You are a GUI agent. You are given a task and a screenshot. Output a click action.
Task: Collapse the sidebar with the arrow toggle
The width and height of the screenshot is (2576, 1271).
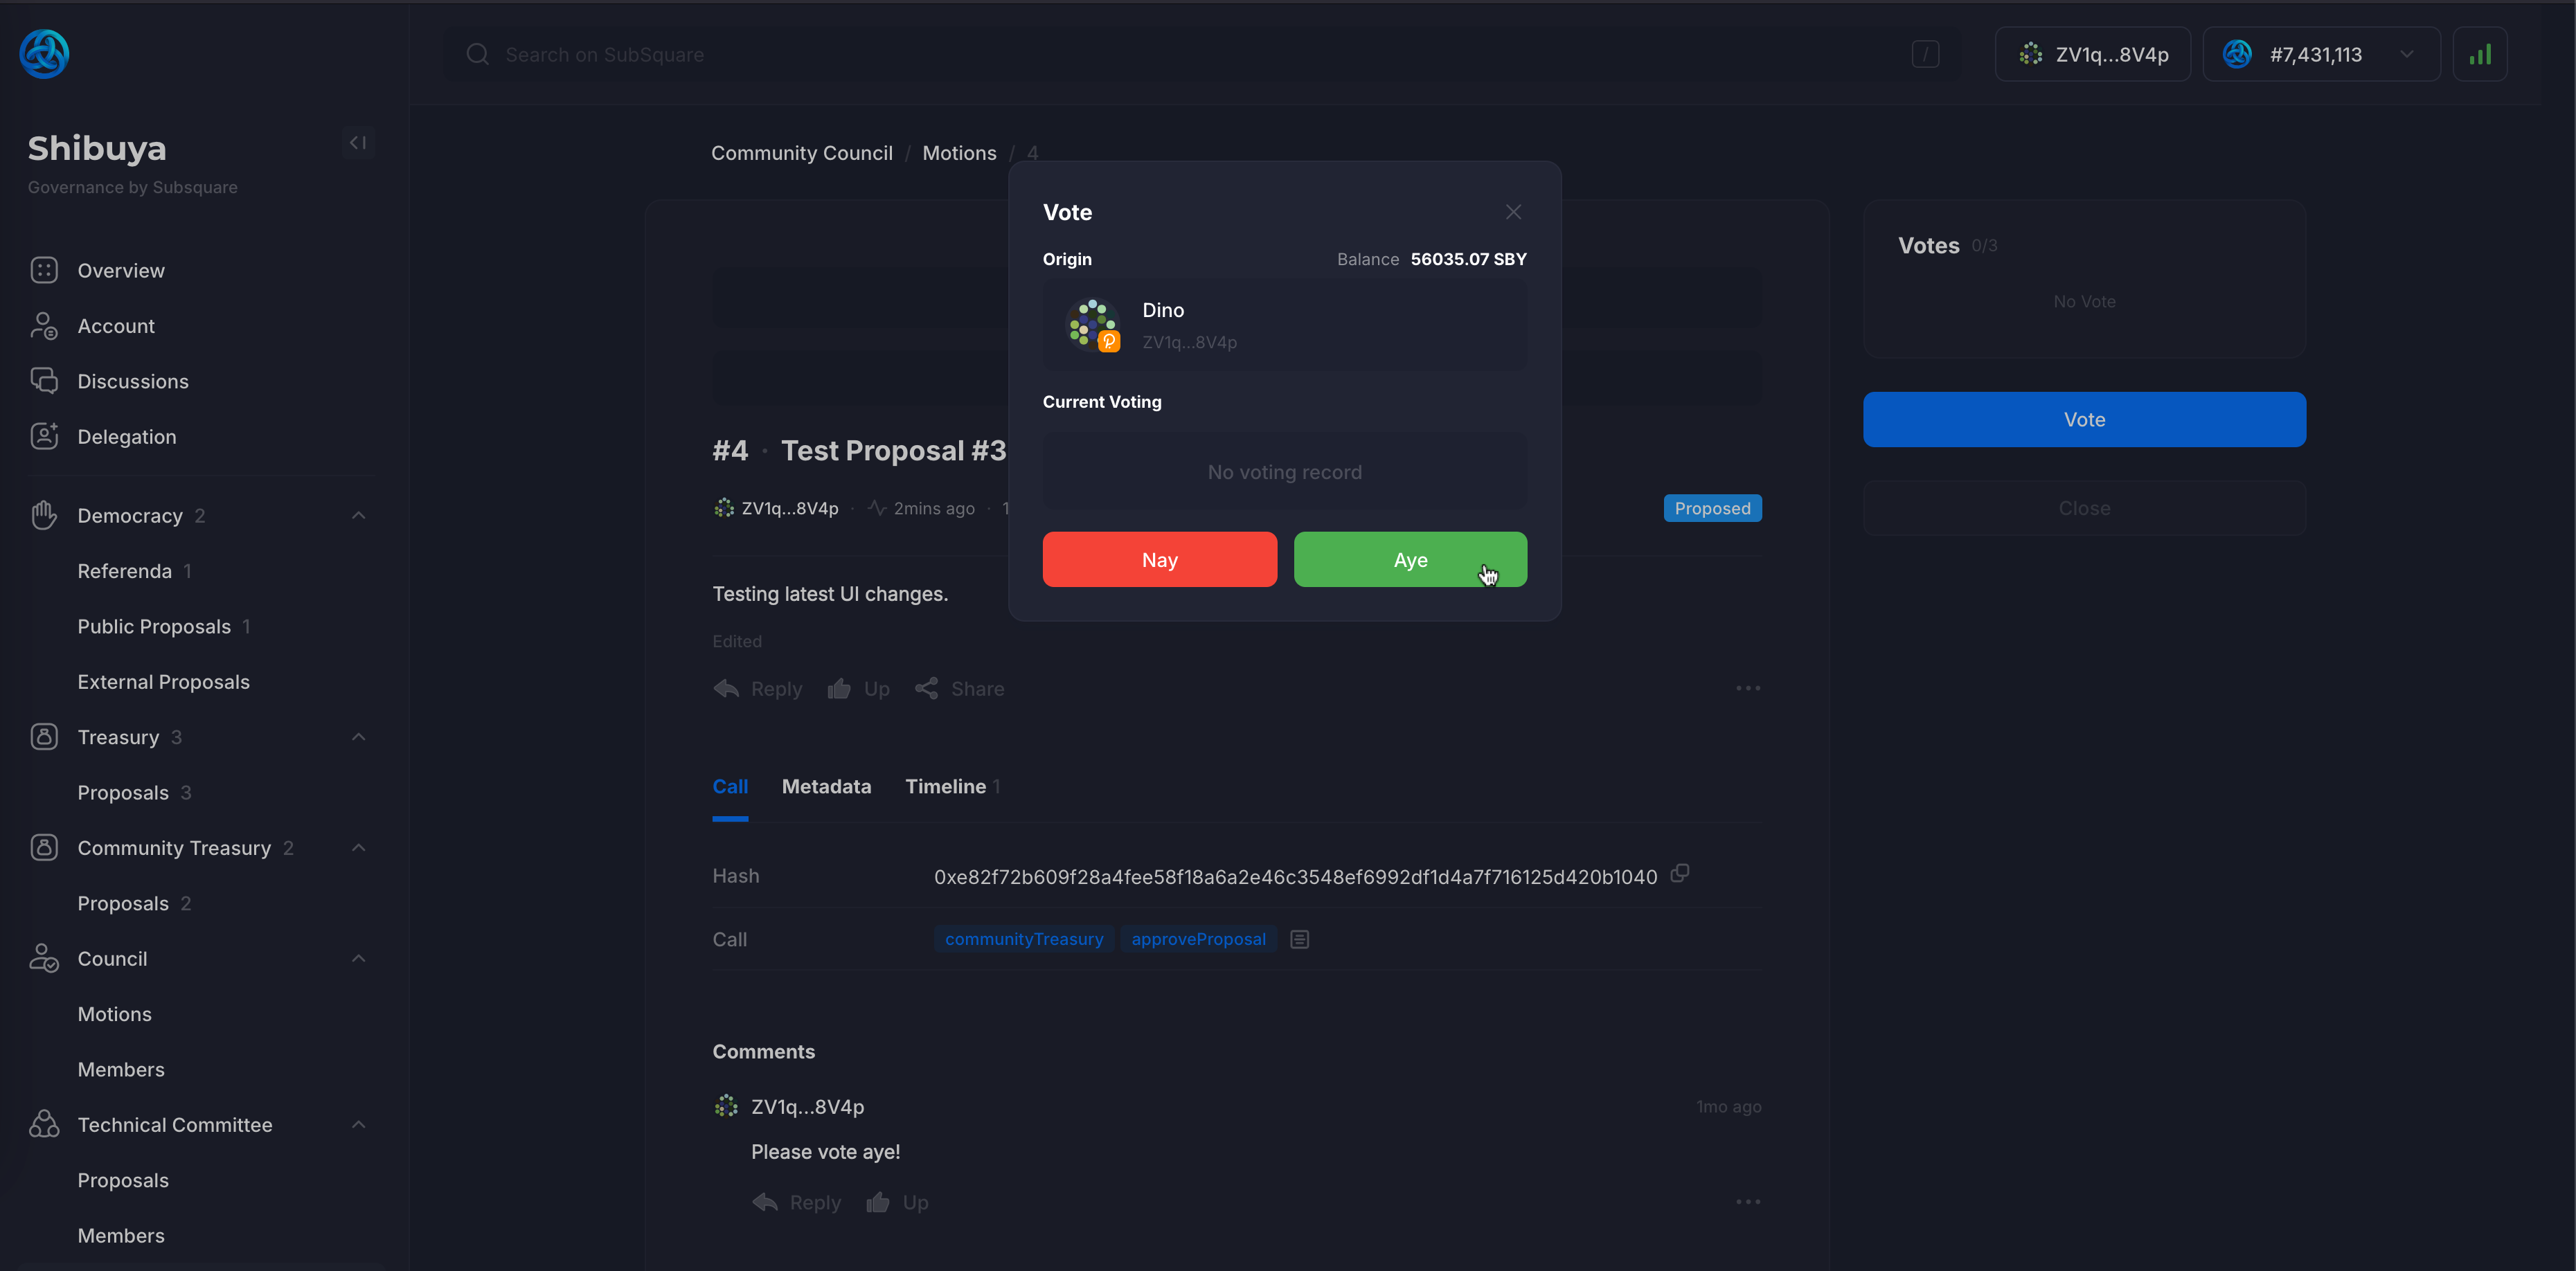(x=357, y=142)
